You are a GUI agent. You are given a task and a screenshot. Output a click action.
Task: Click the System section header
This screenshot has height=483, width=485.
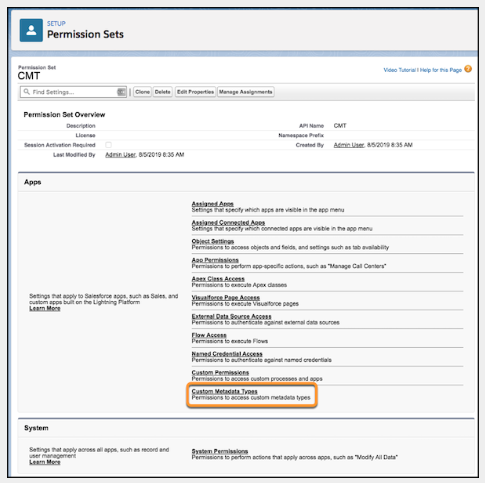pos(36,428)
